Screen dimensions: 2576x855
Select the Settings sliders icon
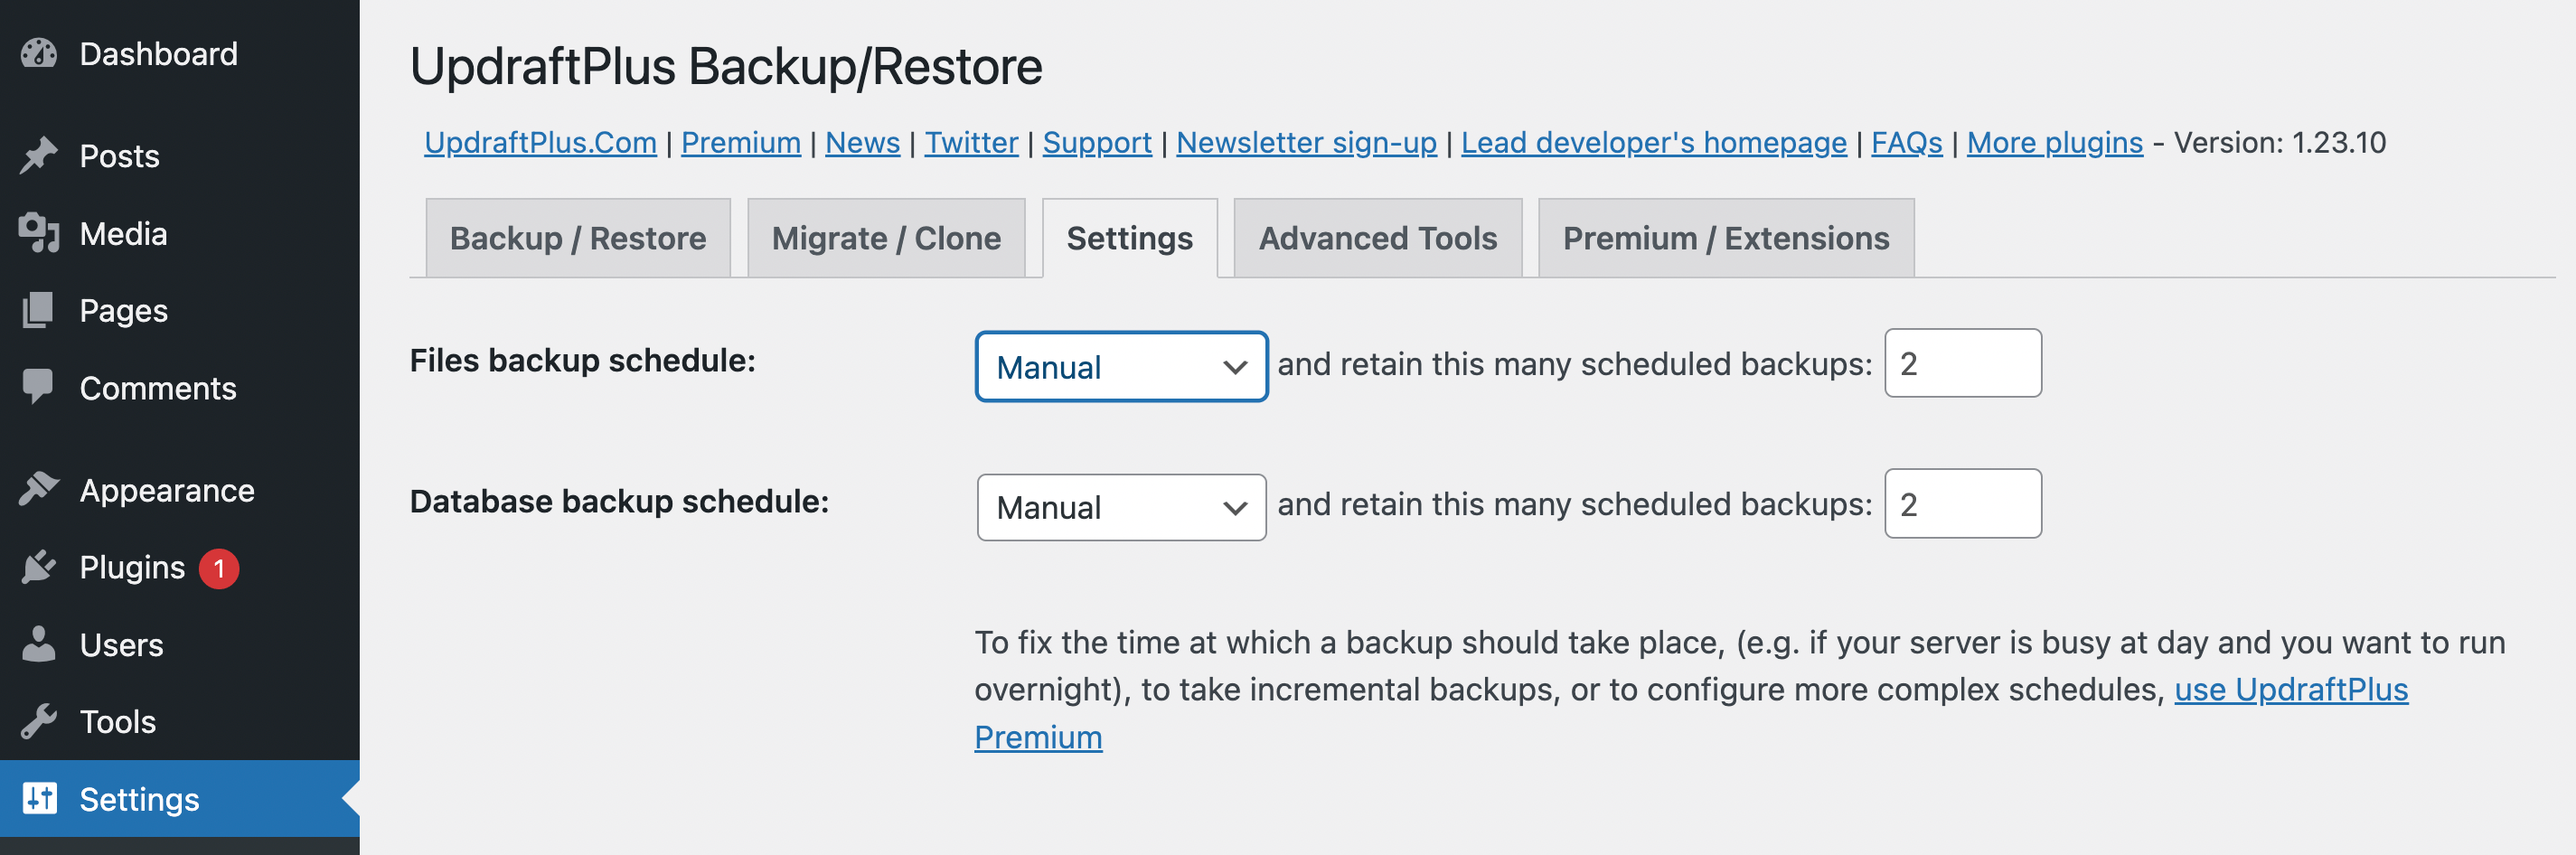pos(38,799)
